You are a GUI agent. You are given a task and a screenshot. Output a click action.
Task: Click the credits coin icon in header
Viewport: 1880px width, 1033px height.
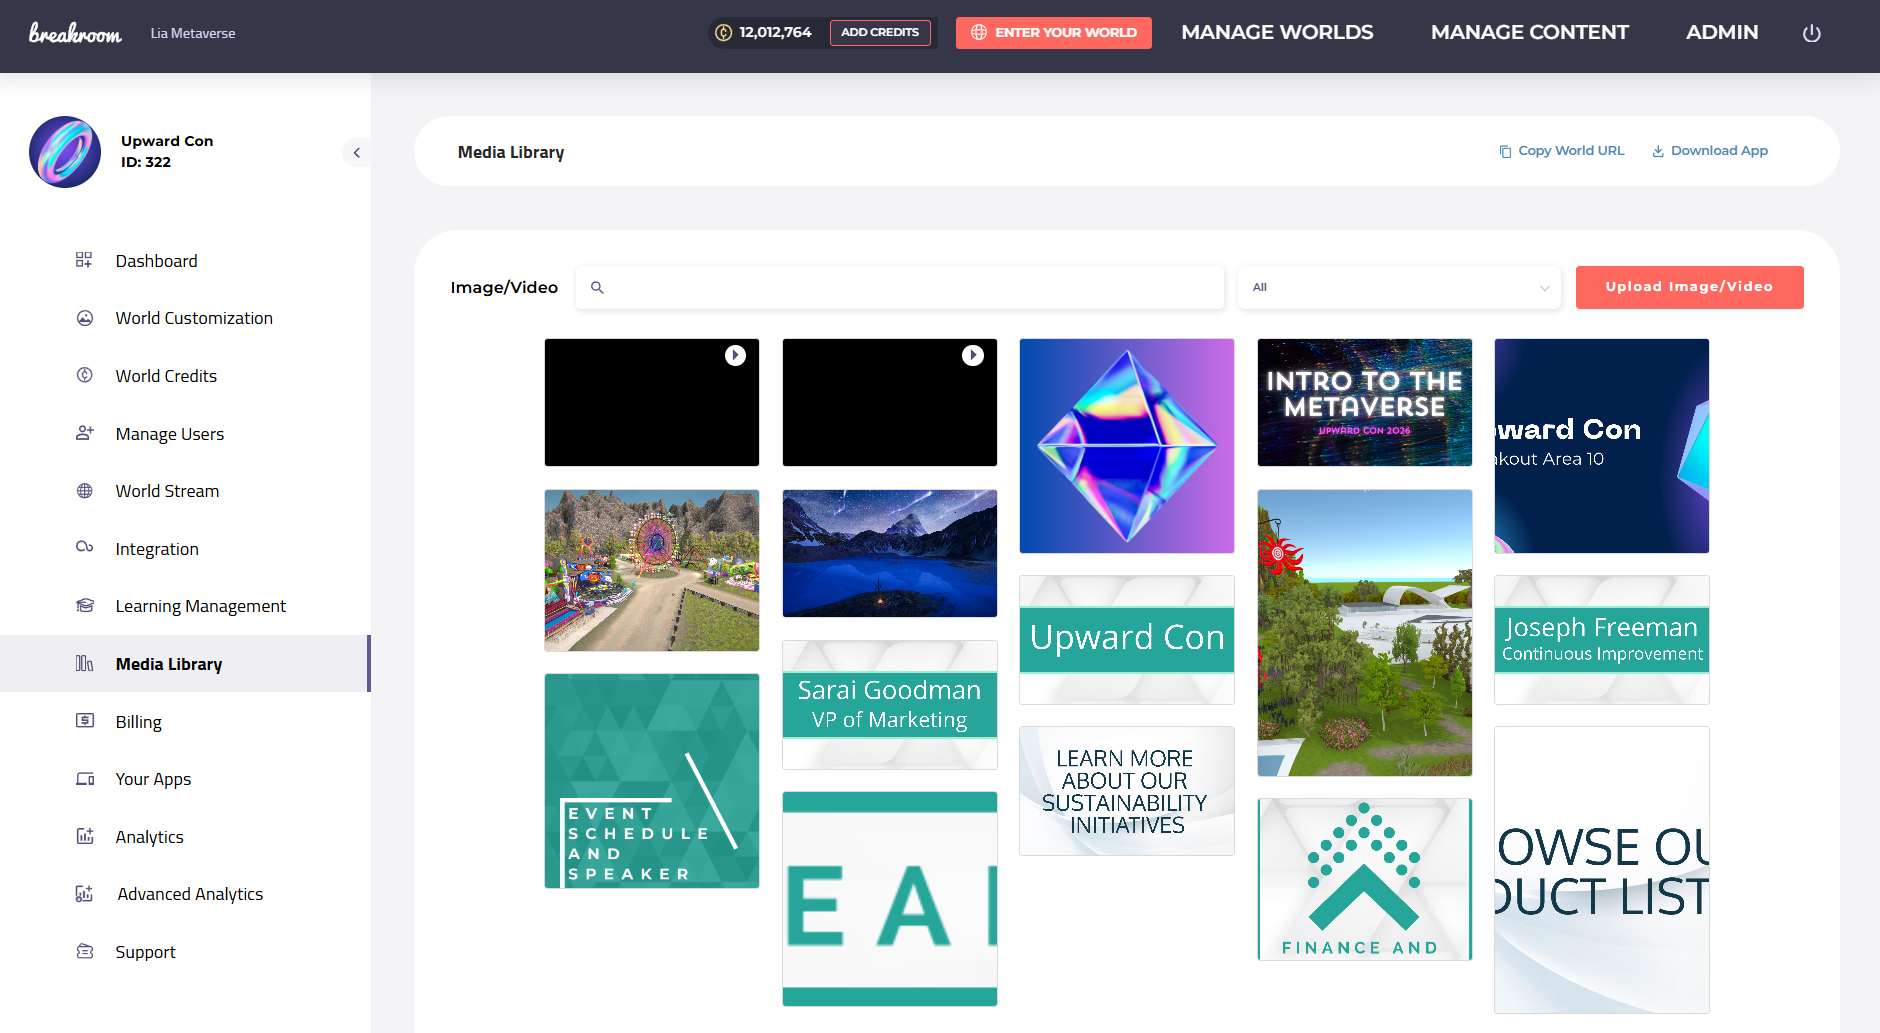click(x=724, y=32)
